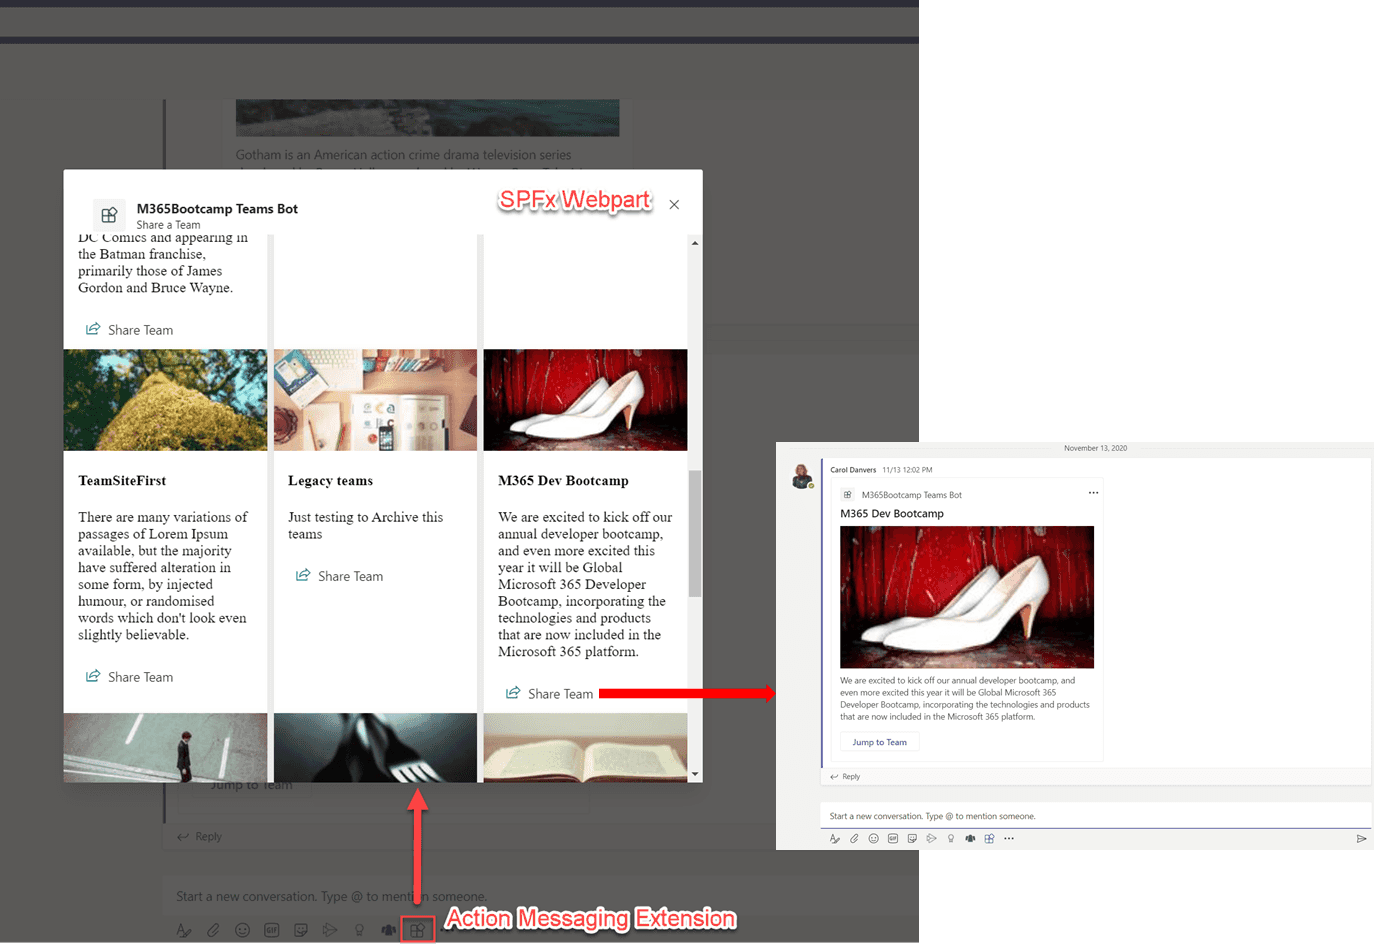Screen dimensions: 1374x944
Task: Click the '11/13 12:02 PM' message timestamp
Action: click(907, 470)
